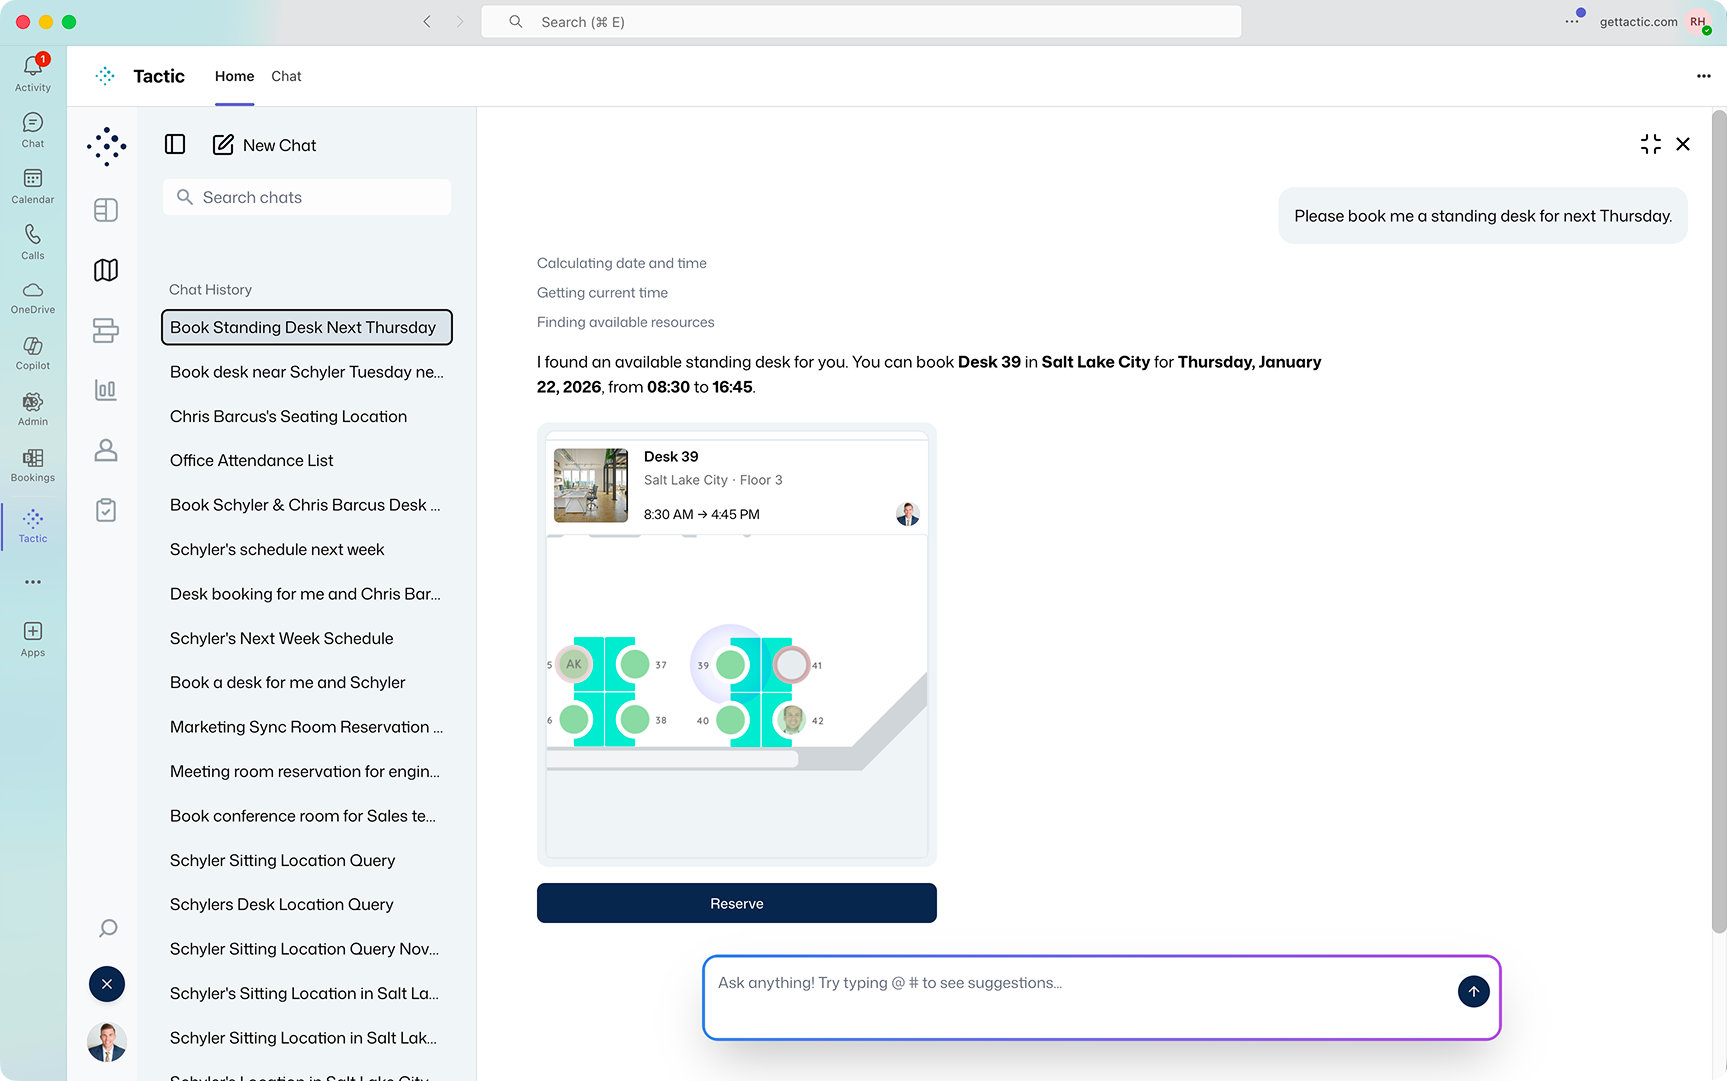Select desk 40 on the floor map
Screen dimensions: 1727x1081
[731, 719]
